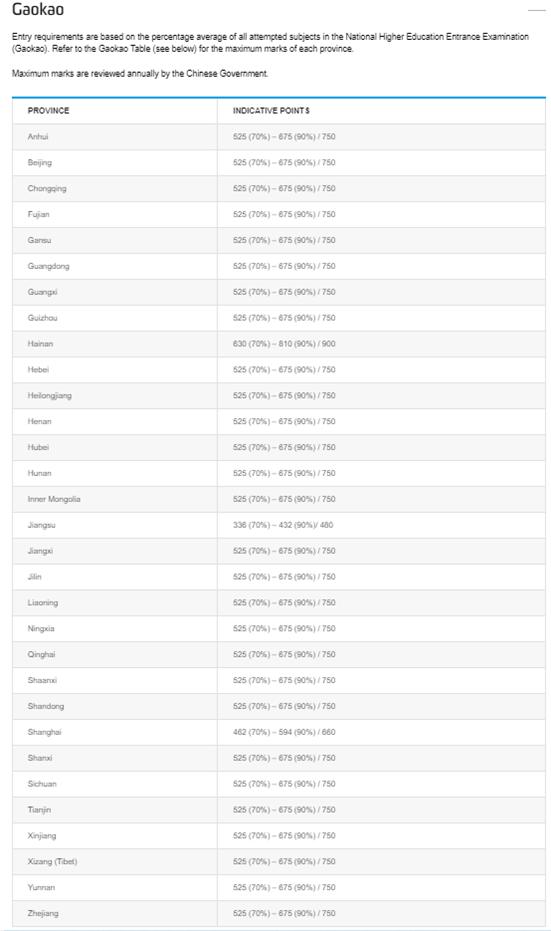Click the paragraph mentioning the Gaokao Table

pyautogui.click(x=270, y=43)
